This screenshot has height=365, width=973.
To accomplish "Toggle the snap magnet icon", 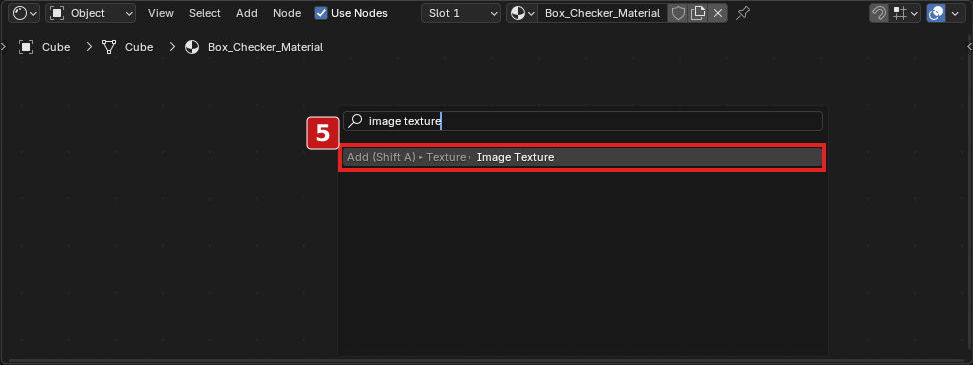I will click(x=879, y=13).
